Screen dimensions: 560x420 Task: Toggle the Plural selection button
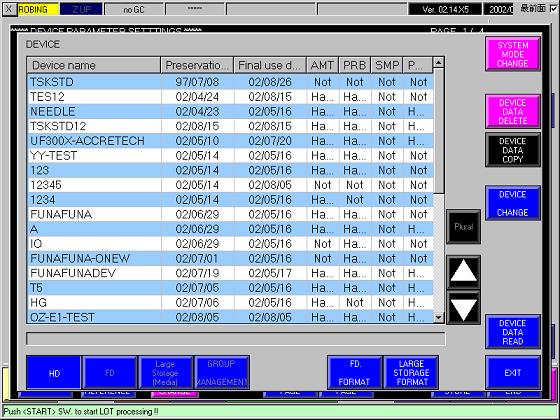[x=463, y=227]
